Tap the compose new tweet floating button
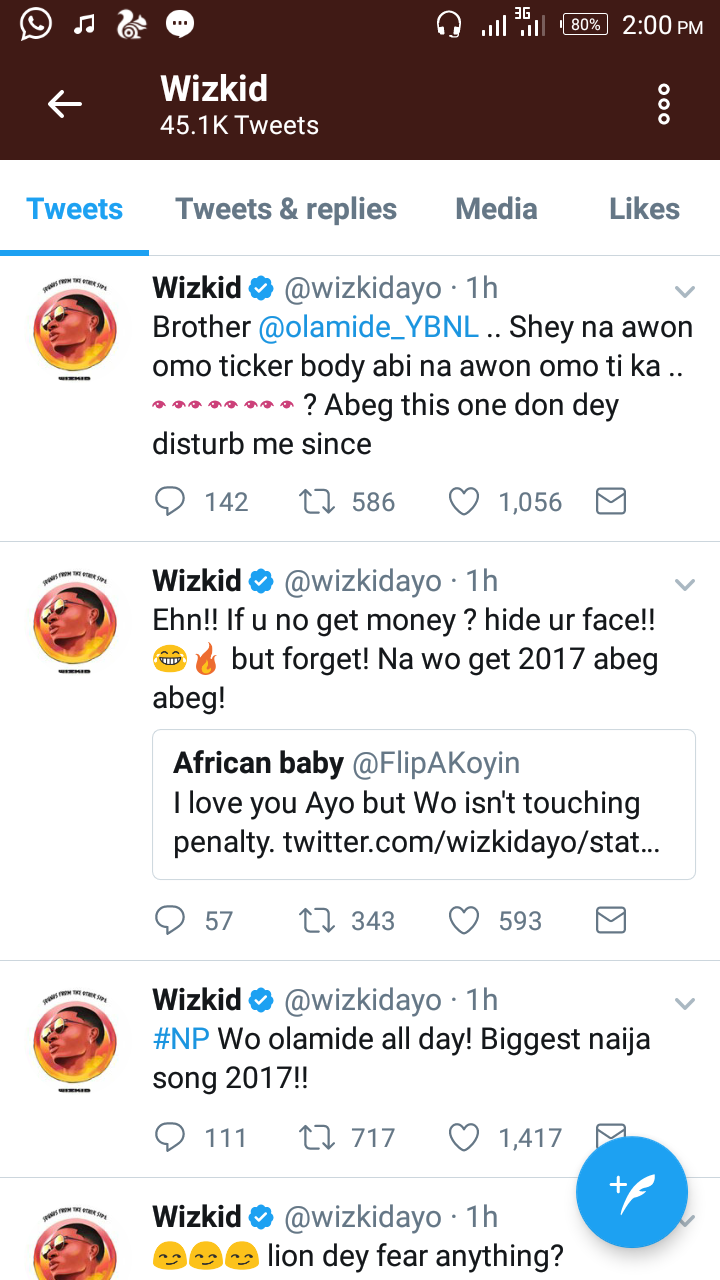 [631, 1192]
